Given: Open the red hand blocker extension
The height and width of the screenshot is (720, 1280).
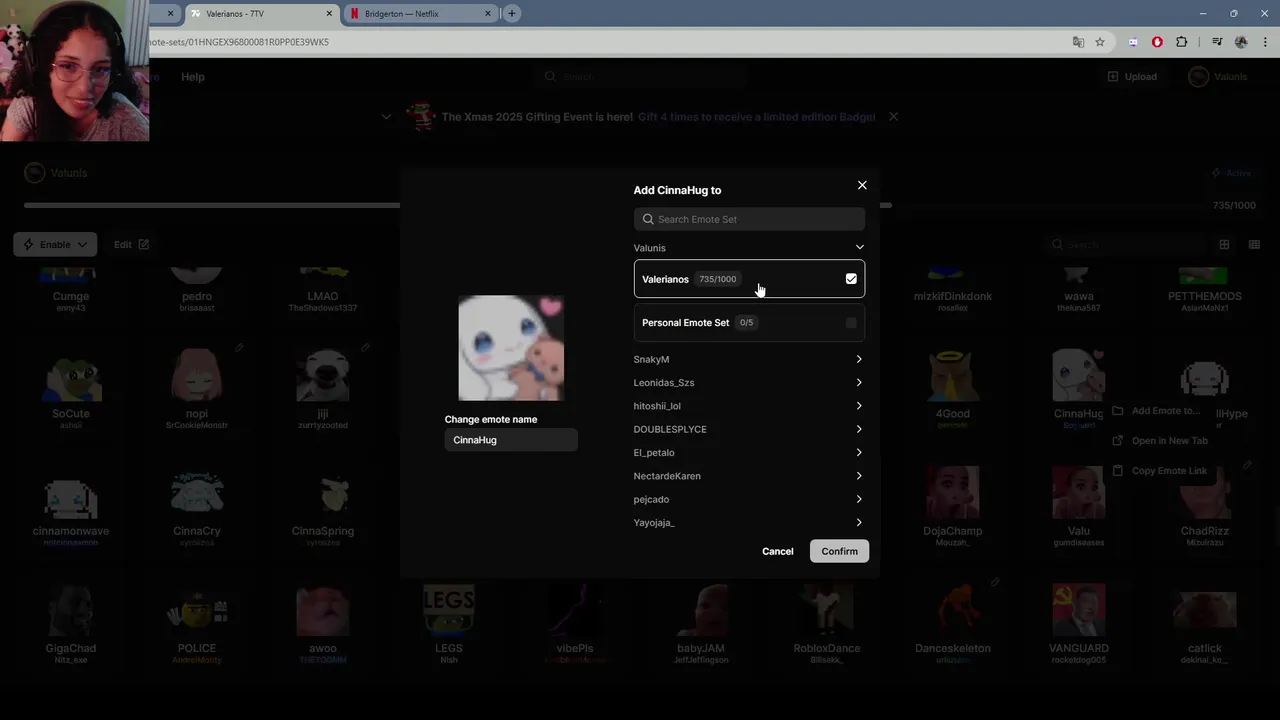Looking at the screenshot, I should [x=1157, y=42].
